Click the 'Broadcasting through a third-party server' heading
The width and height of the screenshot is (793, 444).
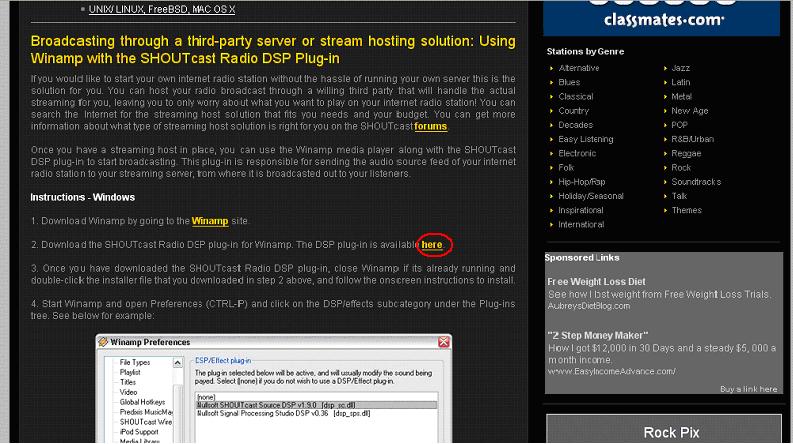tap(273, 50)
